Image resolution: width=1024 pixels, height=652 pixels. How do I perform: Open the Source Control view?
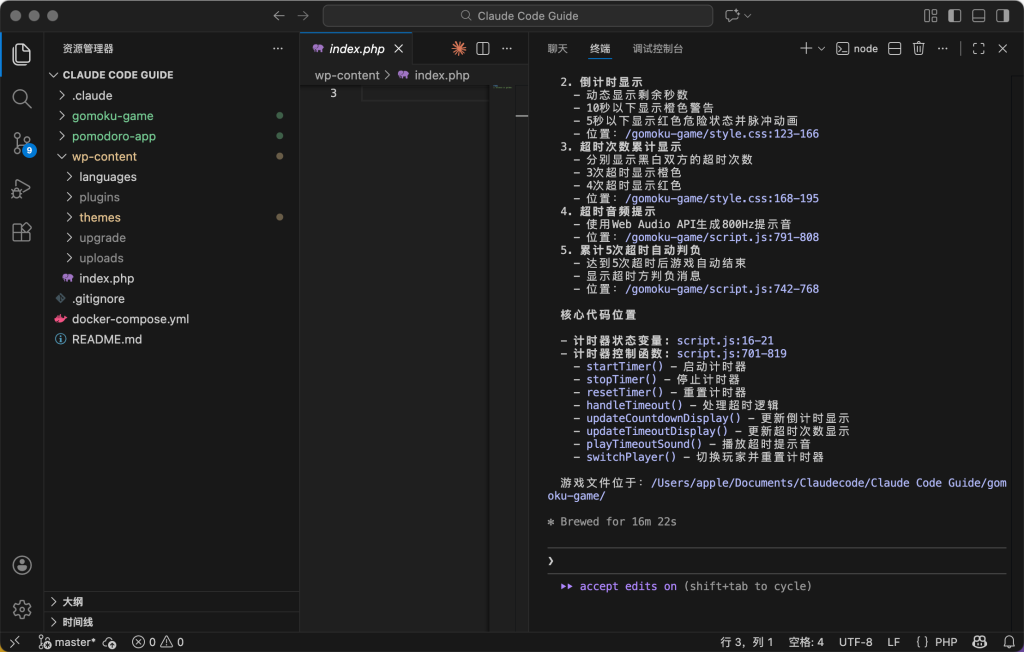coord(21,143)
